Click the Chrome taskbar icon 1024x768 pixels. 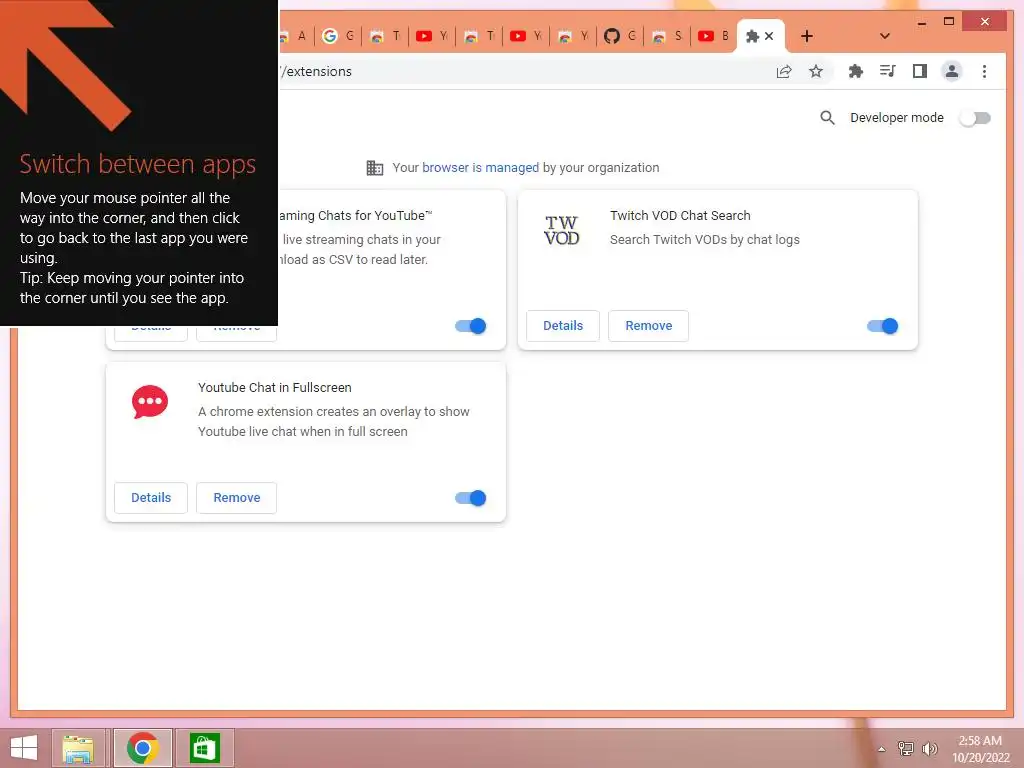(142, 748)
